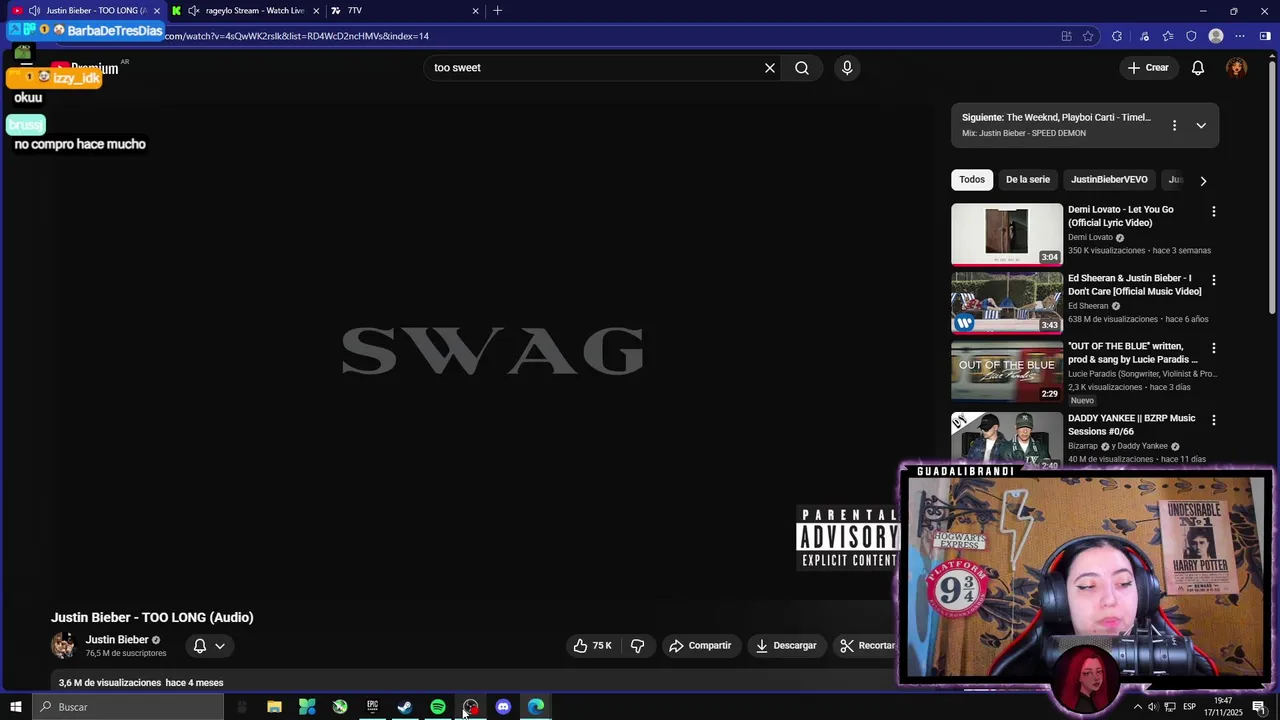Open the Windows notification center icon
1280x720 pixels.
(x=1259, y=707)
